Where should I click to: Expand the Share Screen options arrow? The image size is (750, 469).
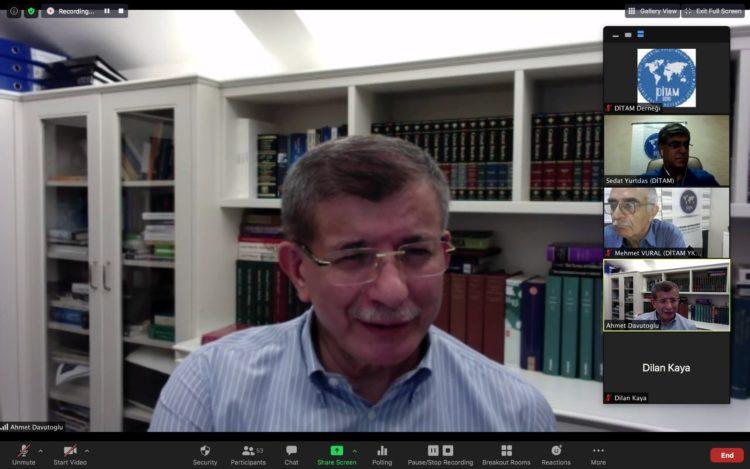pos(354,450)
